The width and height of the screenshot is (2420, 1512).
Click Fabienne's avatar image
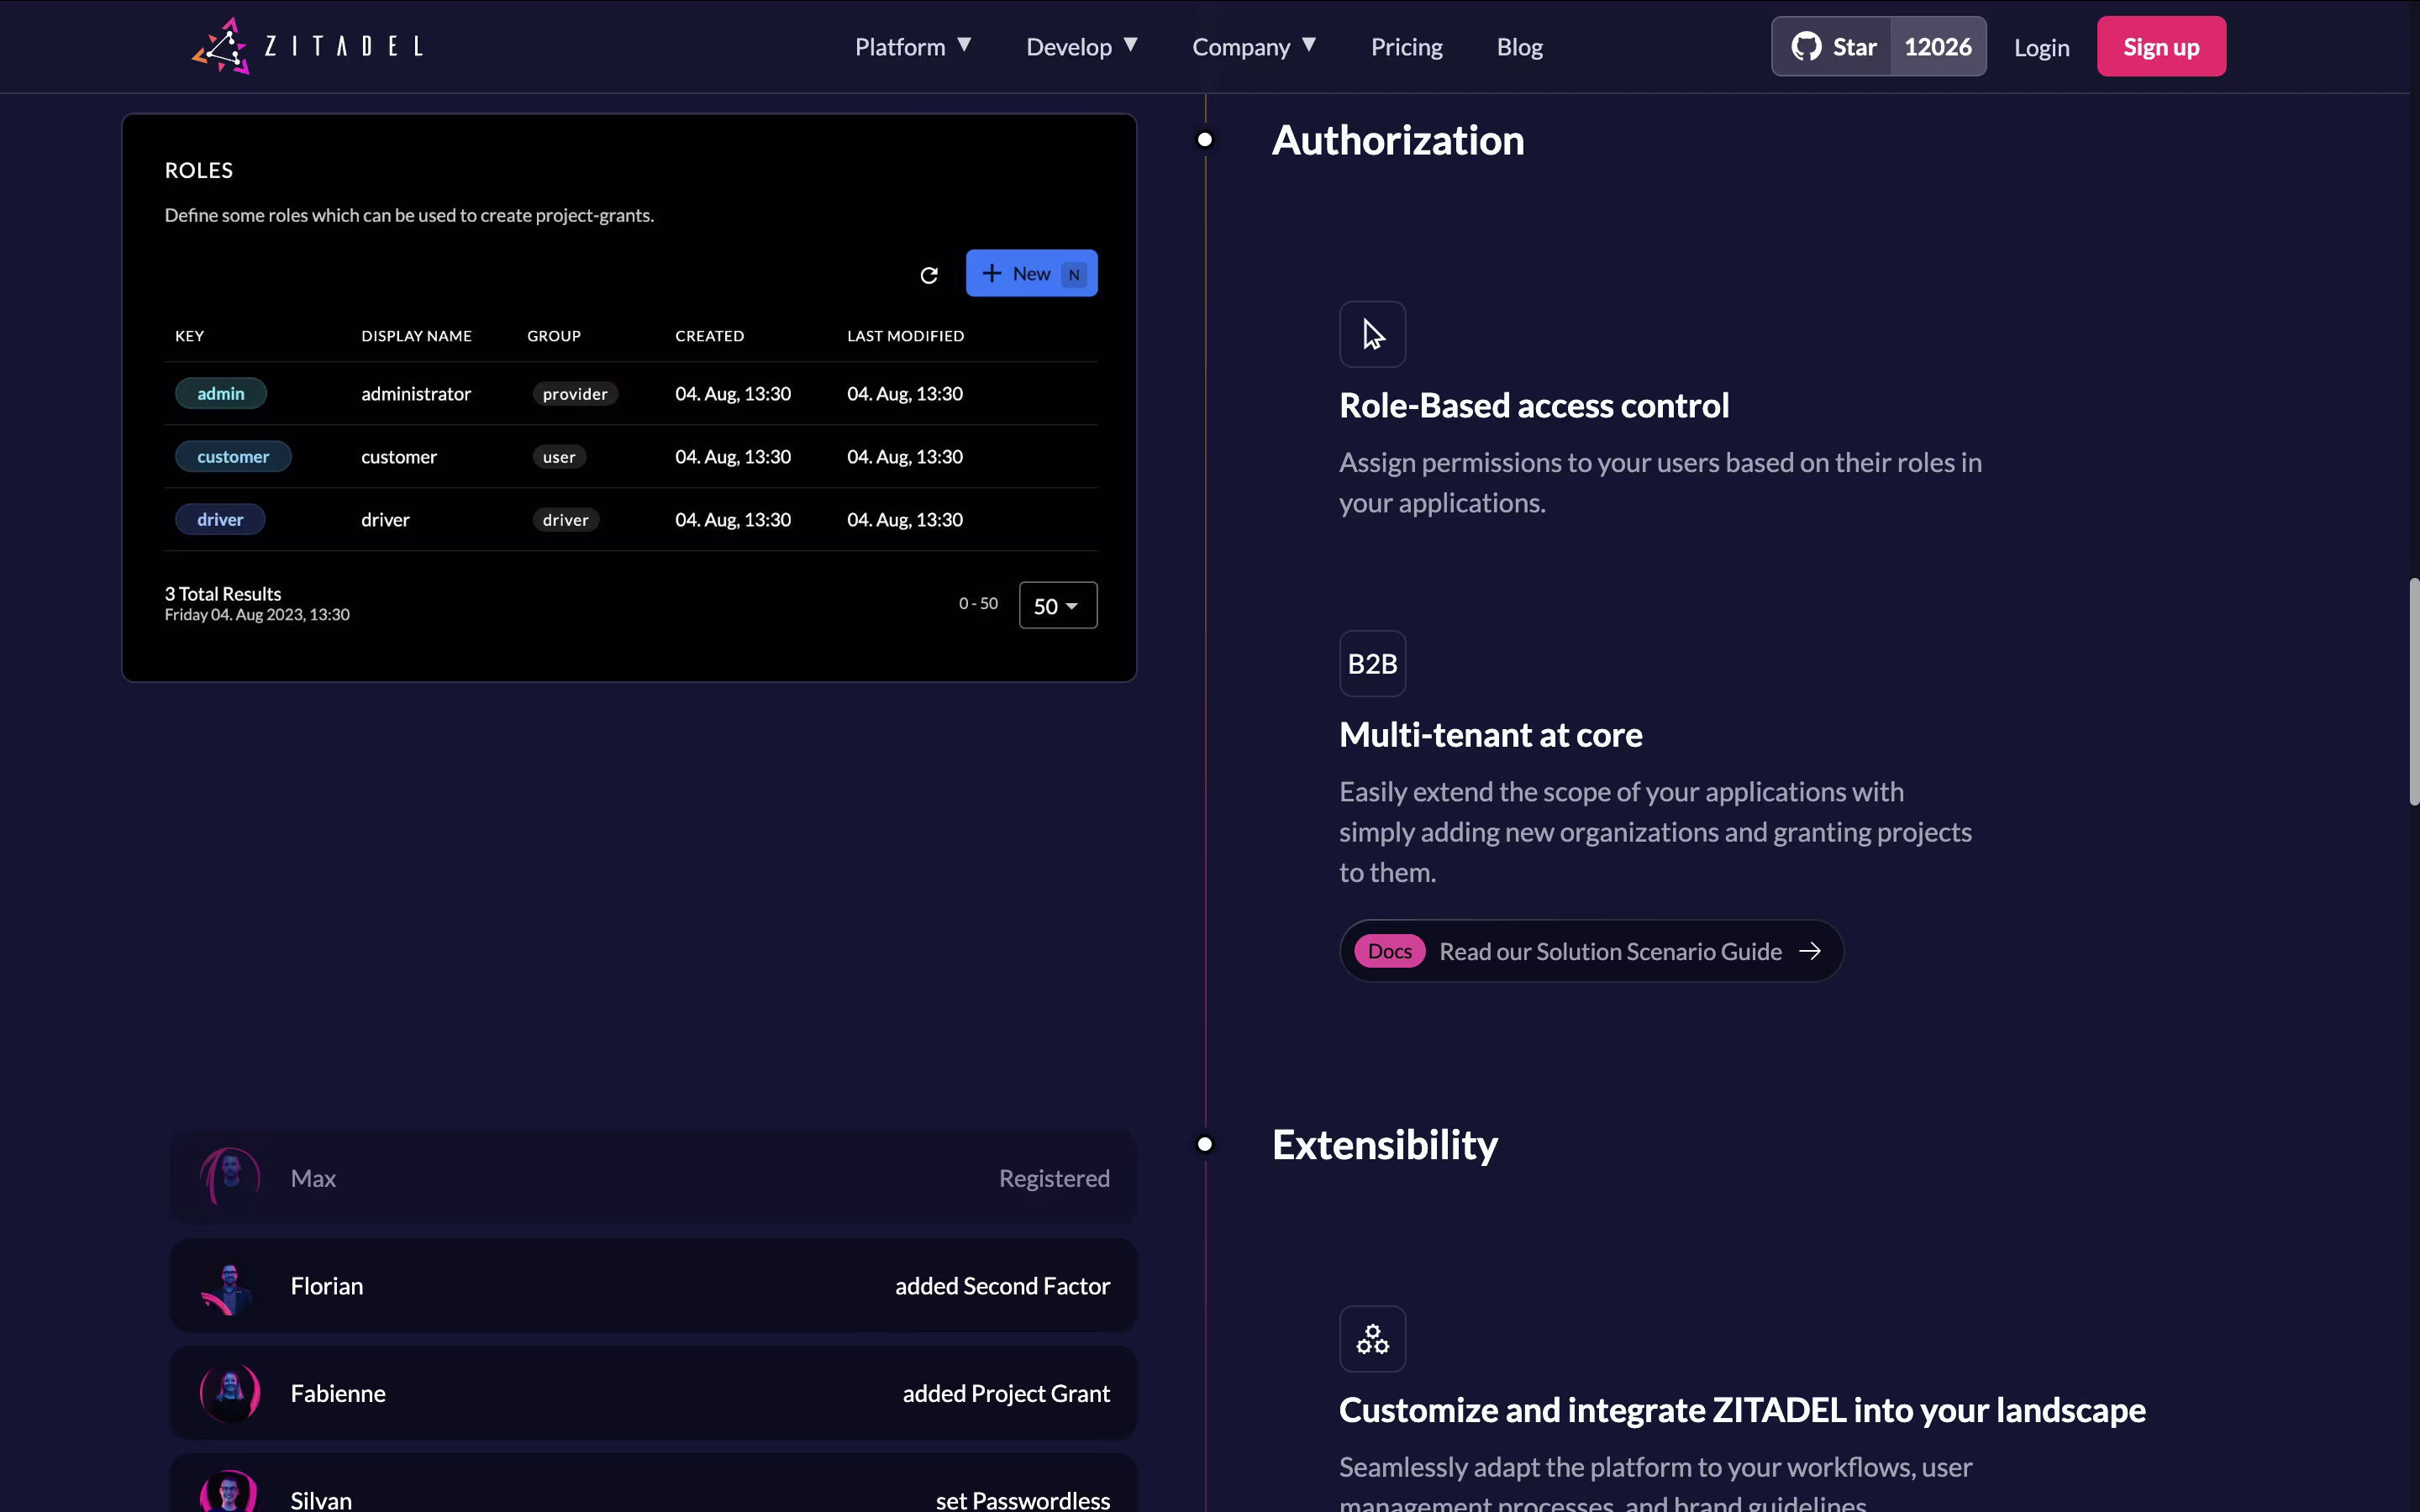[x=229, y=1393]
